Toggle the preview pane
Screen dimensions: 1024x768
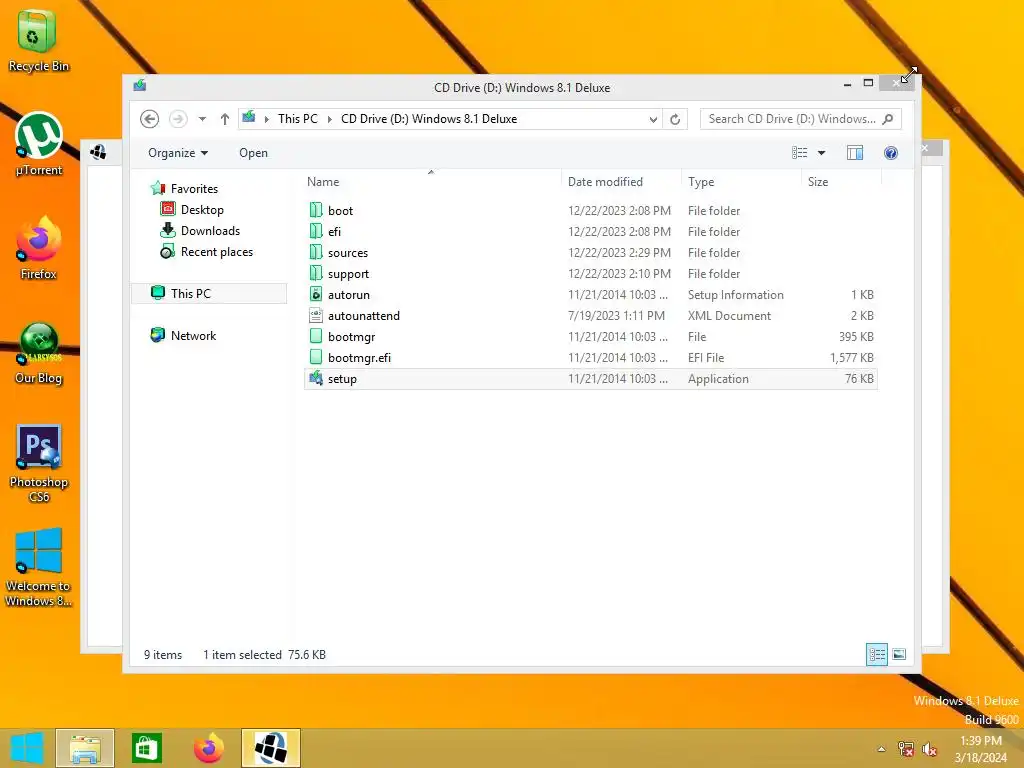tap(855, 153)
